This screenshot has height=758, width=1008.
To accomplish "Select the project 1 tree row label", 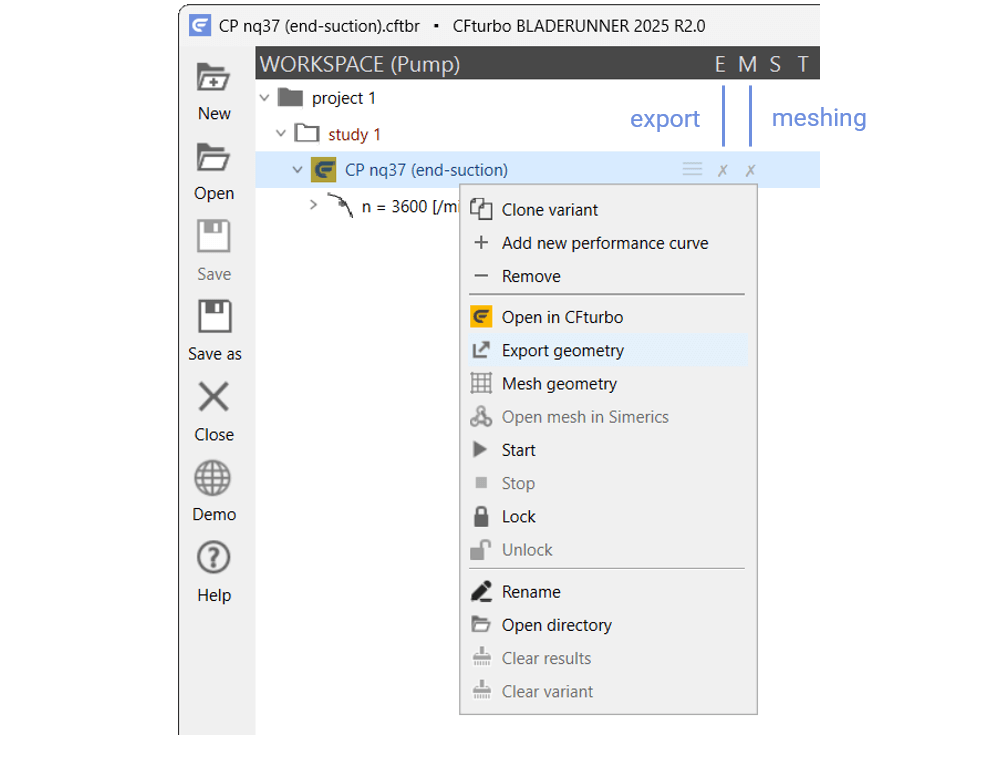I will (344, 98).
